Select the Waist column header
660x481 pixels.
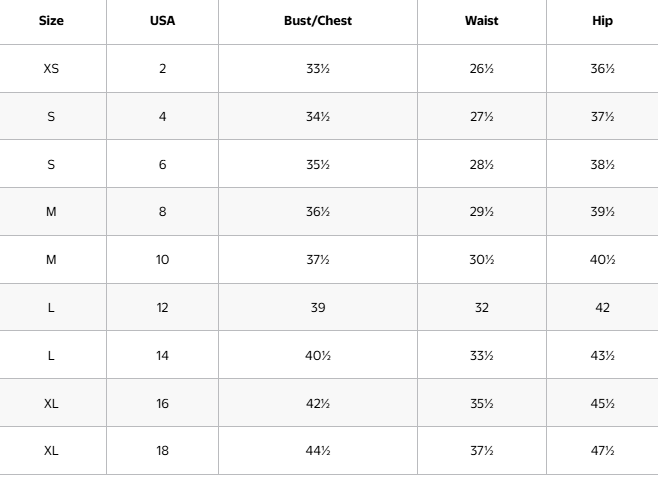coord(482,21)
